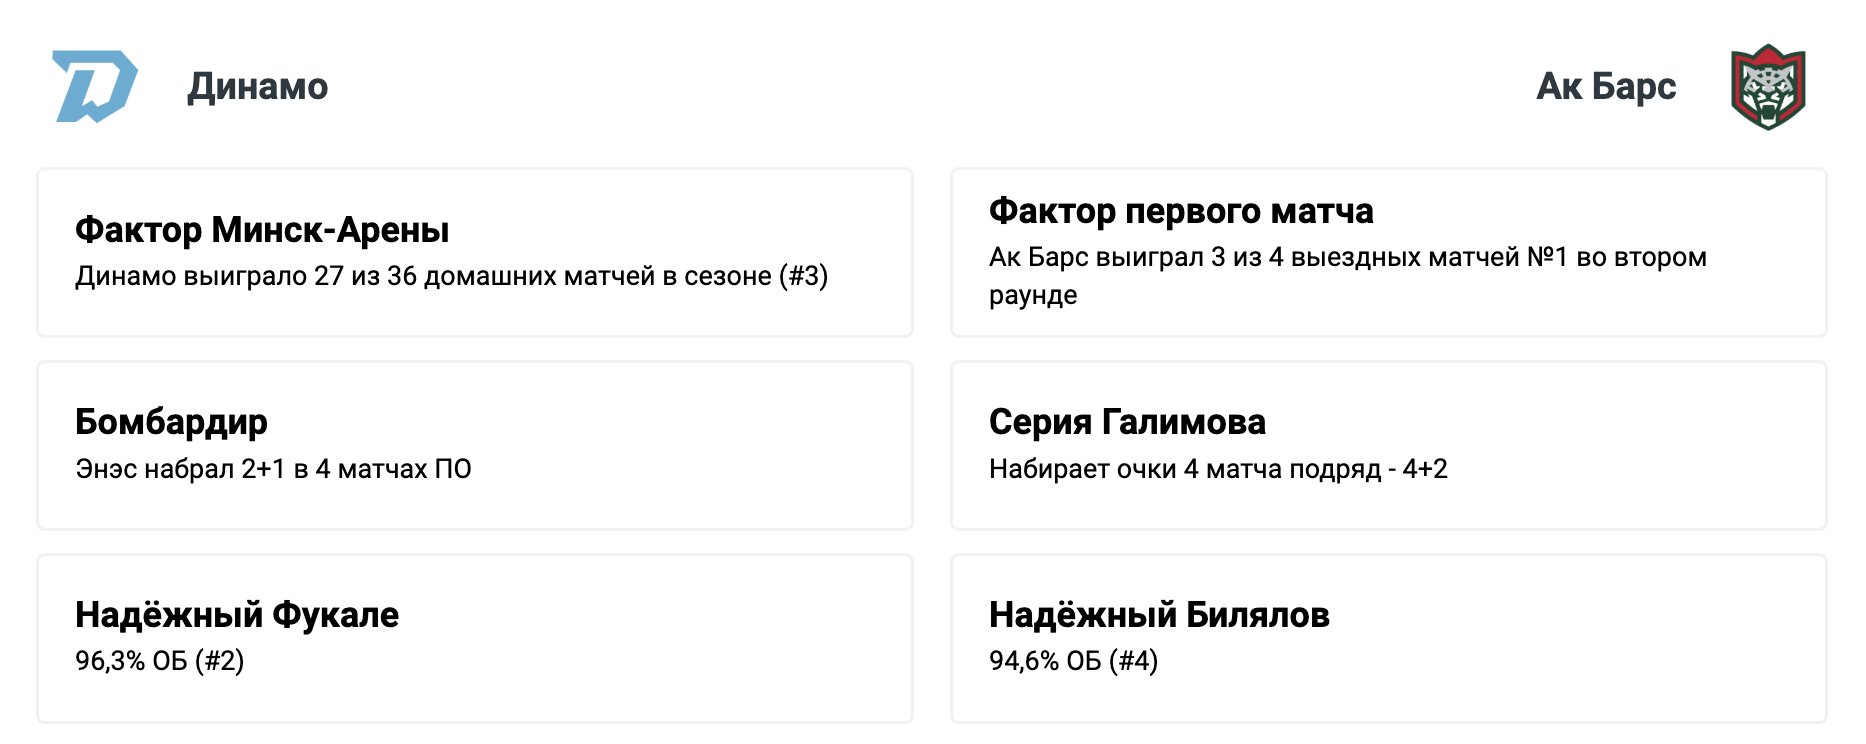The width and height of the screenshot is (1866, 744).
Task: Select the 'Фактор Минск-Арены' heading
Action: click(x=262, y=230)
